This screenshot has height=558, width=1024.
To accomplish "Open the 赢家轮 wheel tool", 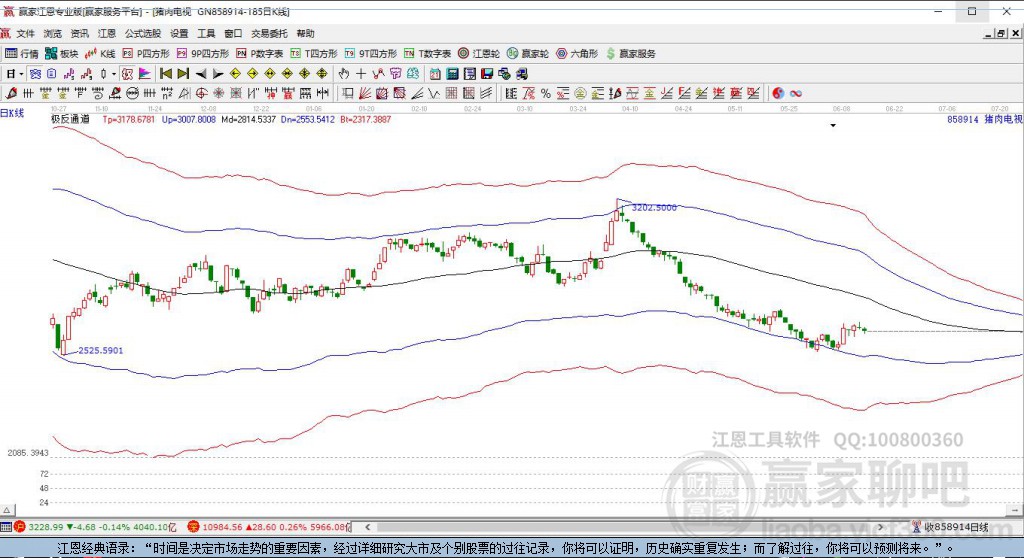I will click(x=528, y=54).
